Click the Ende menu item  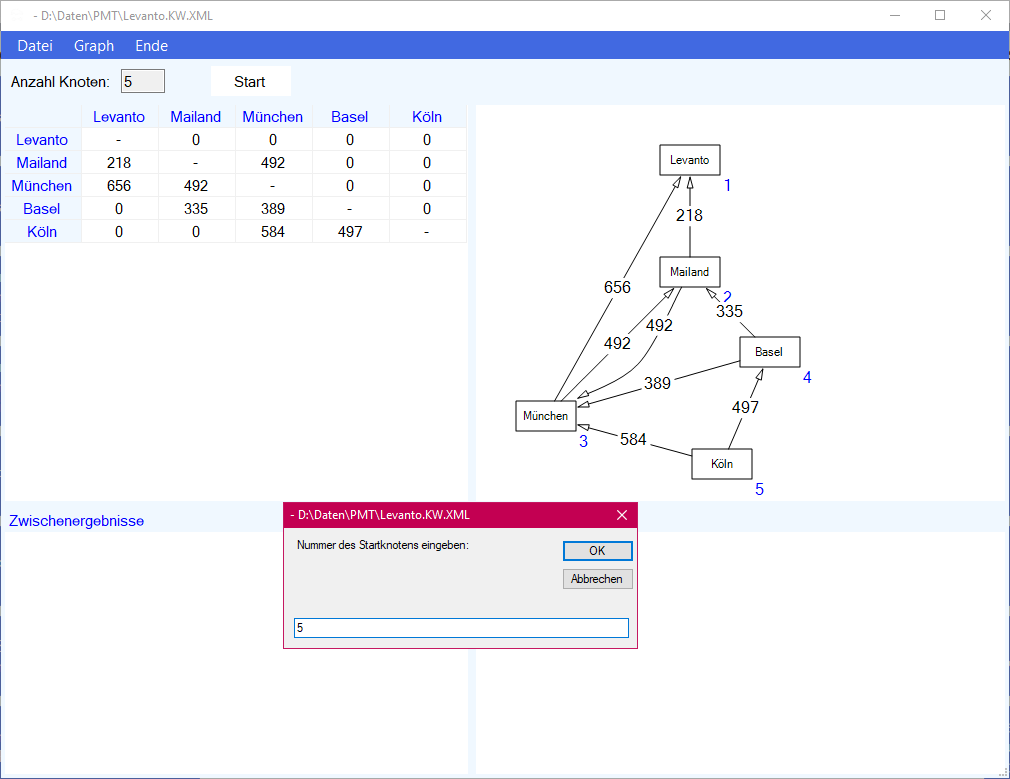(x=151, y=46)
